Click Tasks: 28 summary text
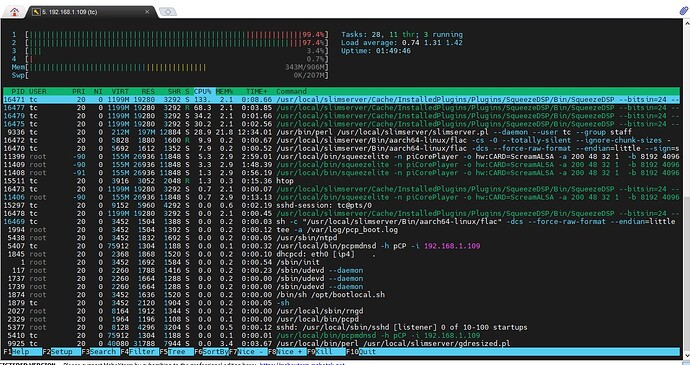The width and height of the screenshot is (690, 365). [x=402, y=34]
